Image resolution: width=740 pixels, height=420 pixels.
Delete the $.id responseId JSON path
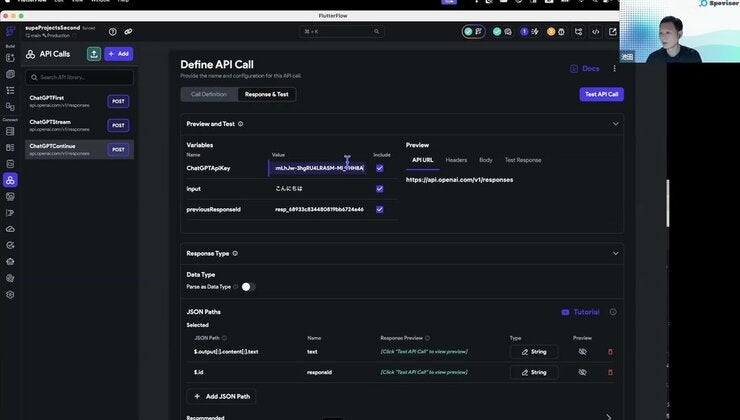[610, 372]
